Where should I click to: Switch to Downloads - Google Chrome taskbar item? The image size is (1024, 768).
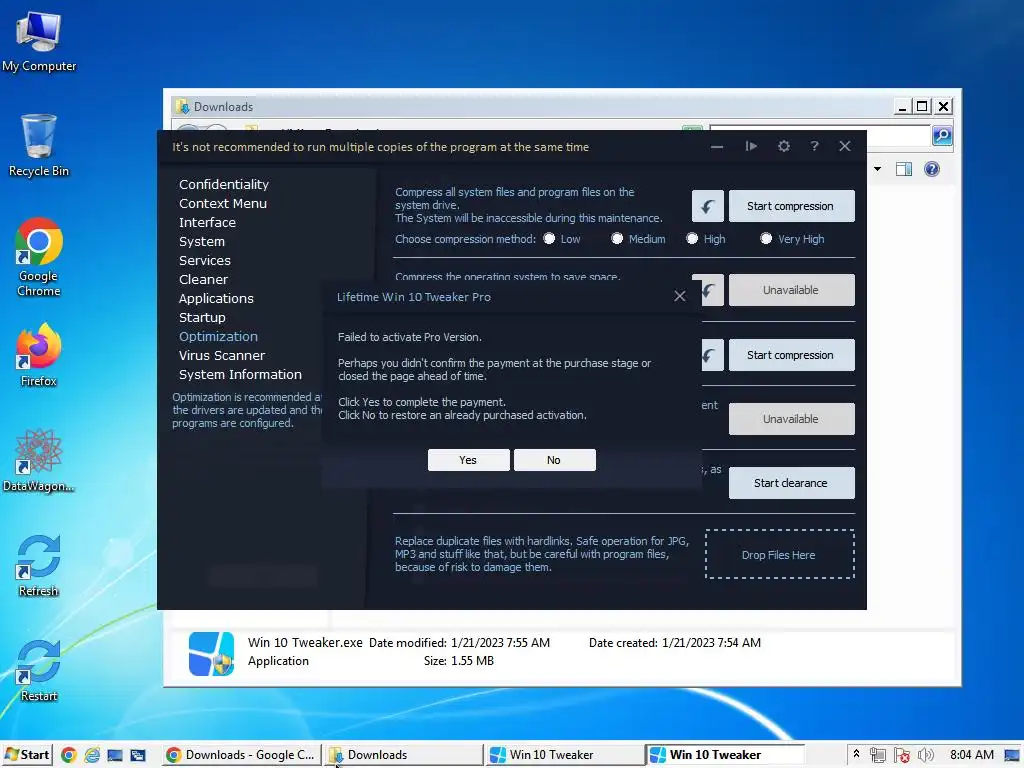pyautogui.click(x=240, y=755)
